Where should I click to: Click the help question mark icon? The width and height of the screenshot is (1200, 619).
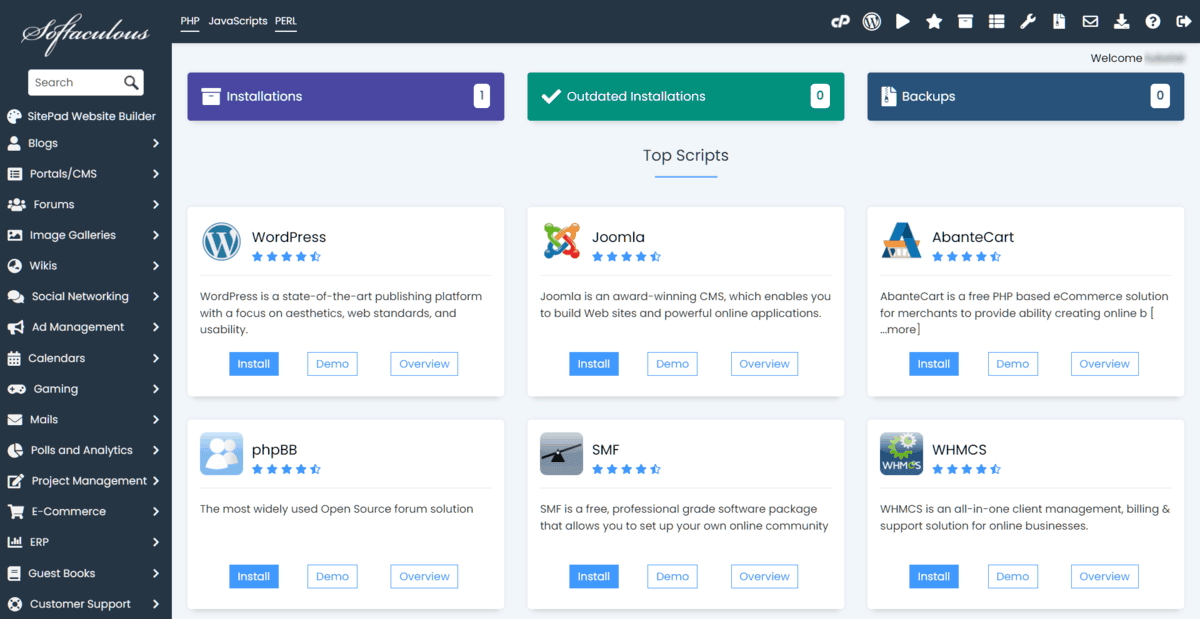point(1153,21)
